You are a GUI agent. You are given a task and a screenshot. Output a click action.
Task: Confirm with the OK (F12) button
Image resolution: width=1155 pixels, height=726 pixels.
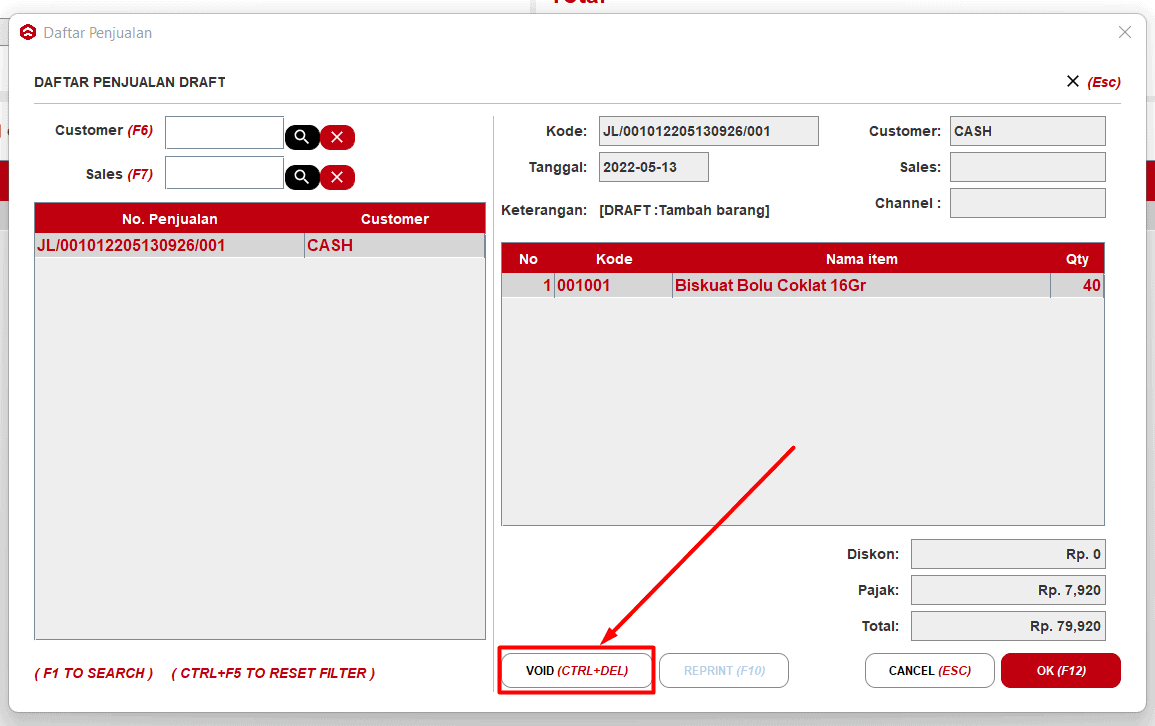(1060, 671)
